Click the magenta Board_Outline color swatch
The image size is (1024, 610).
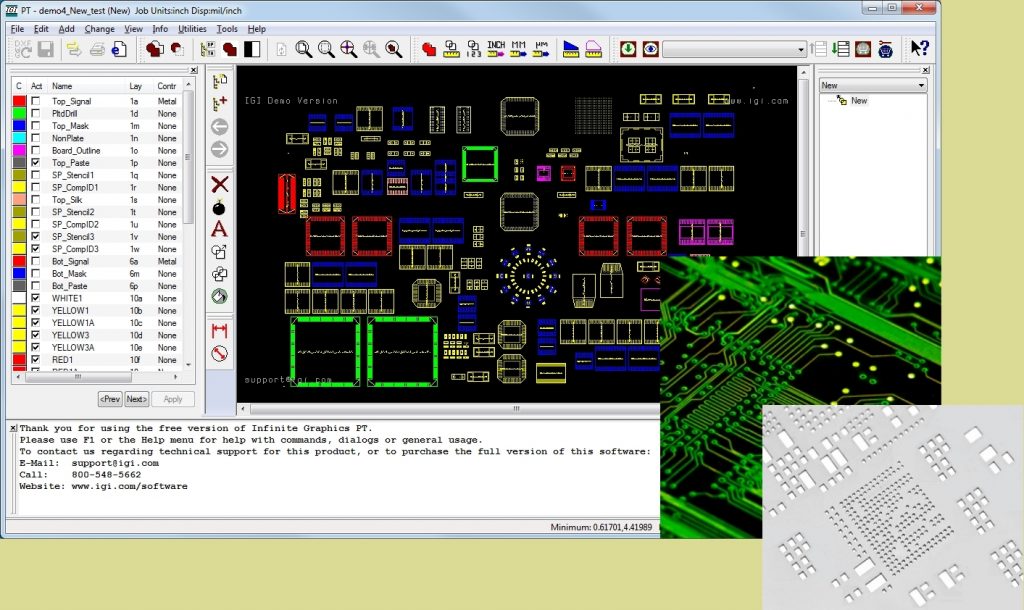pyautogui.click(x=18, y=150)
